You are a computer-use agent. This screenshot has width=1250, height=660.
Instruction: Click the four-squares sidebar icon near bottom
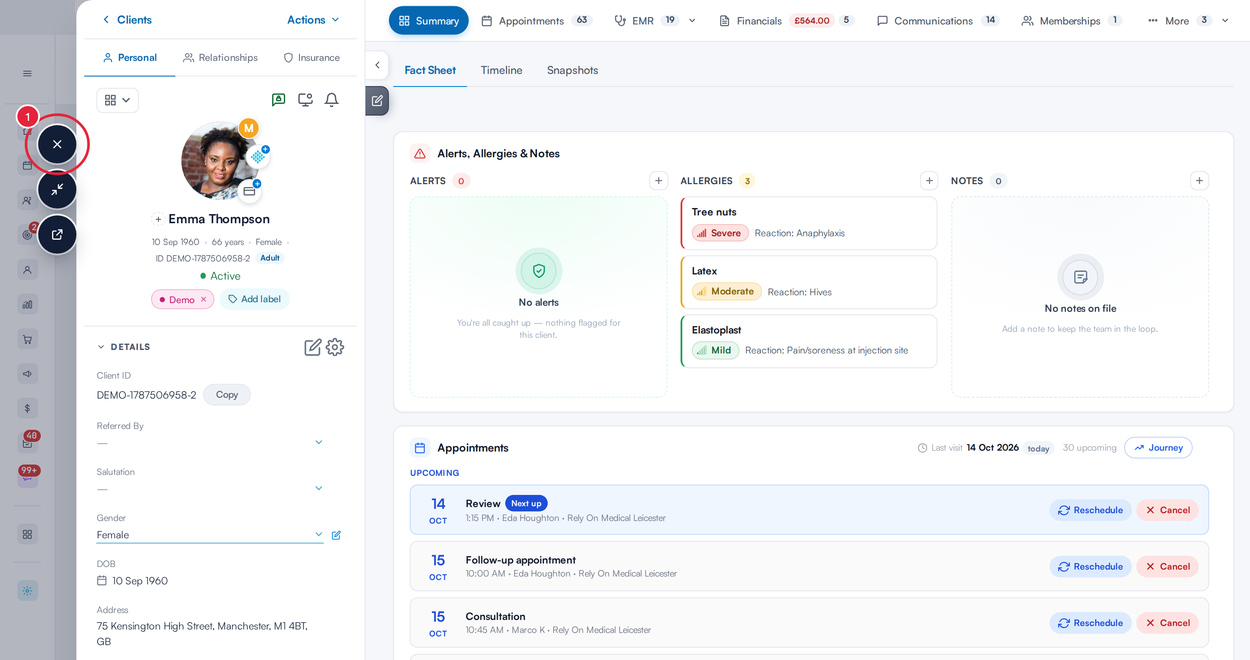[x=28, y=534]
